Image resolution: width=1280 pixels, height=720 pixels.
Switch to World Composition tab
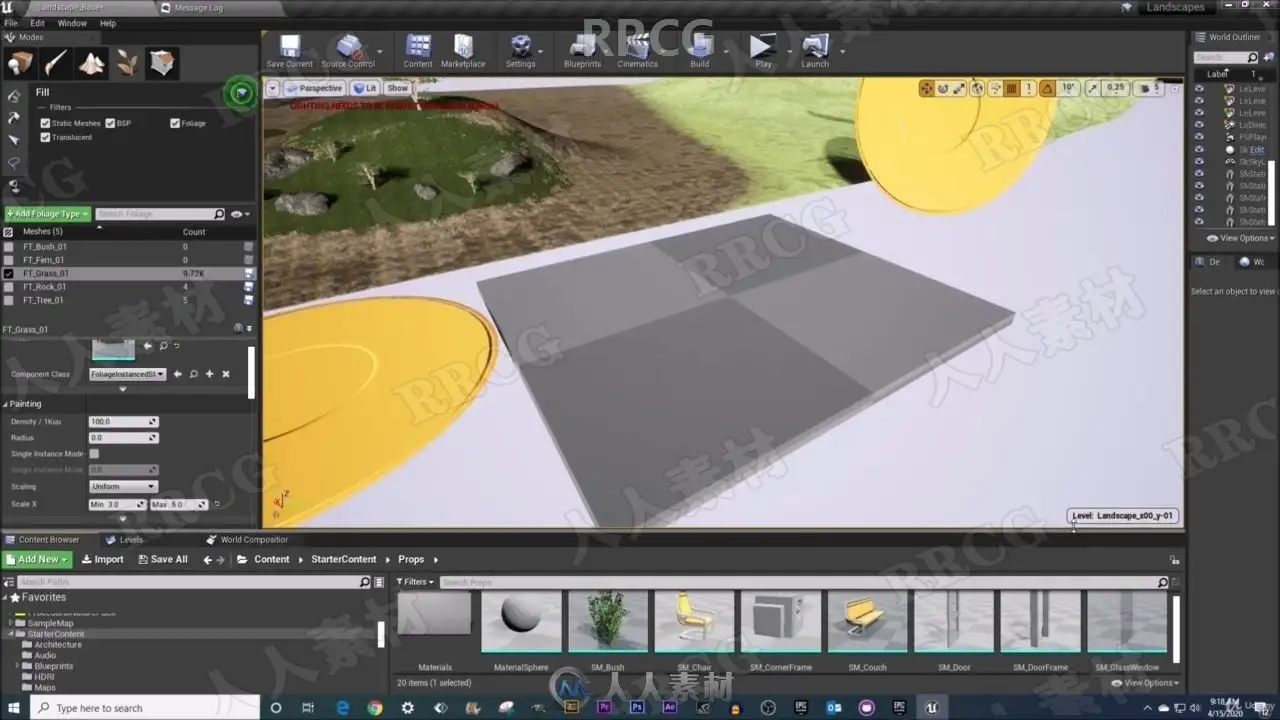pos(246,540)
